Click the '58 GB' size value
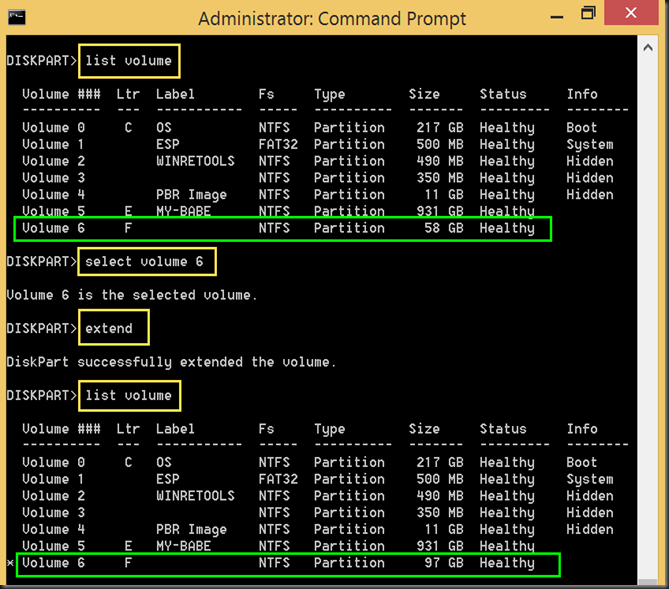The image size is (669, 589). pos(444,228)
